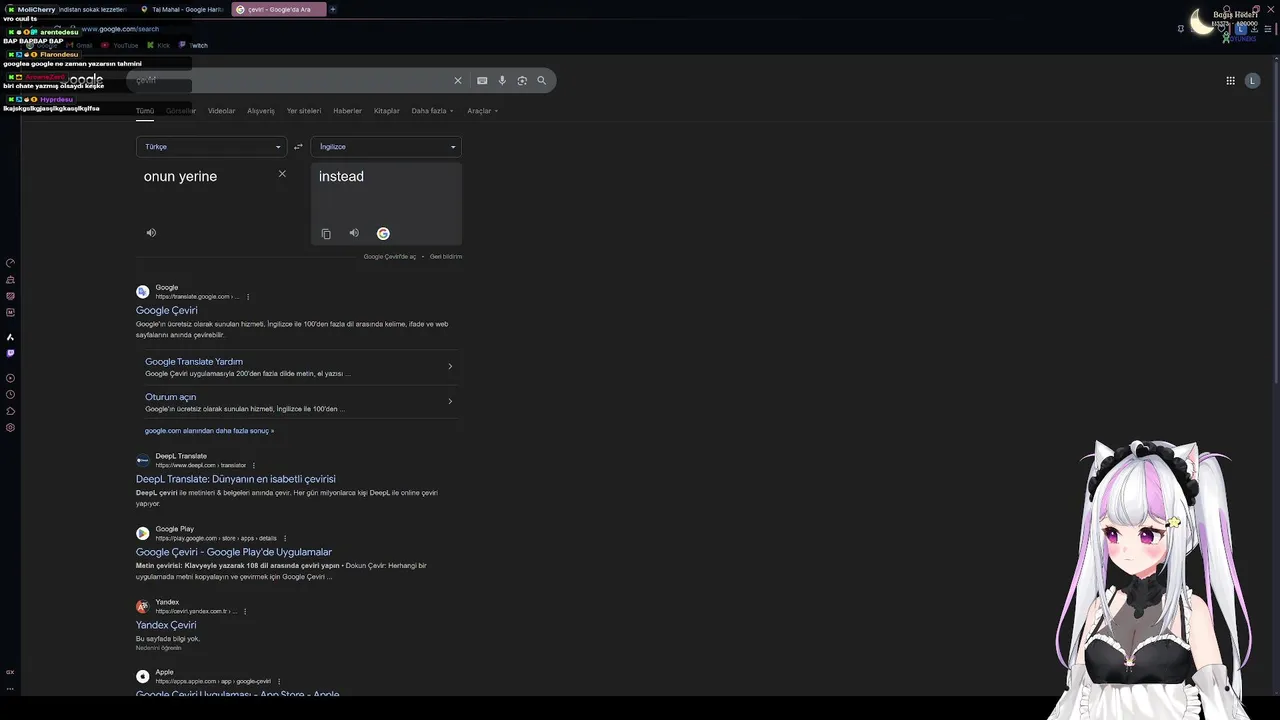Copy the translation 'instead'
The height and width of the screenshot is (720, 1280).
[x=326, y=234]
